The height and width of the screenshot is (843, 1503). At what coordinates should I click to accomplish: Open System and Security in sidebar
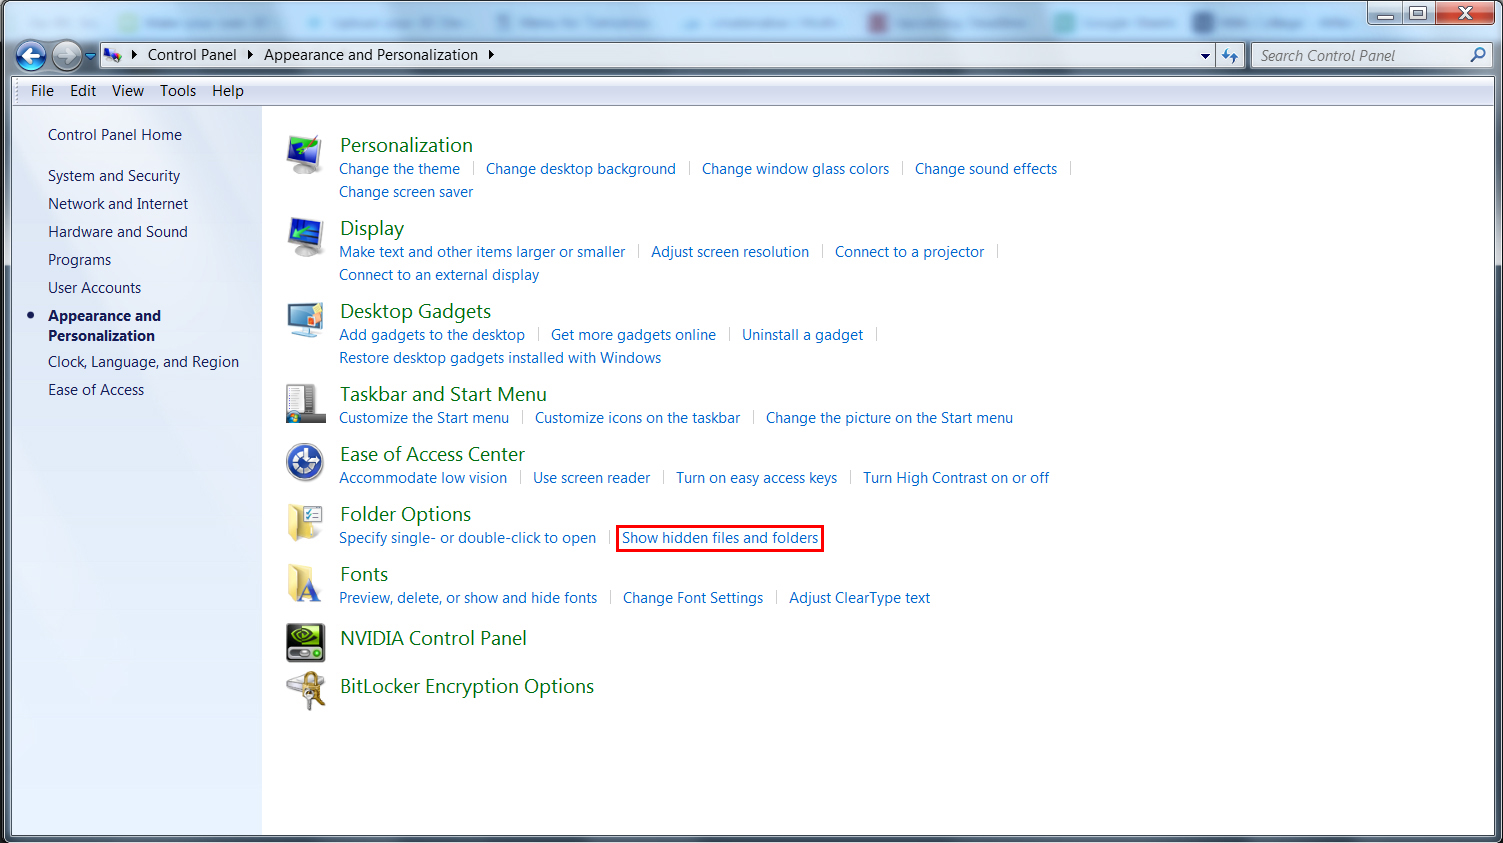(114, 176)
